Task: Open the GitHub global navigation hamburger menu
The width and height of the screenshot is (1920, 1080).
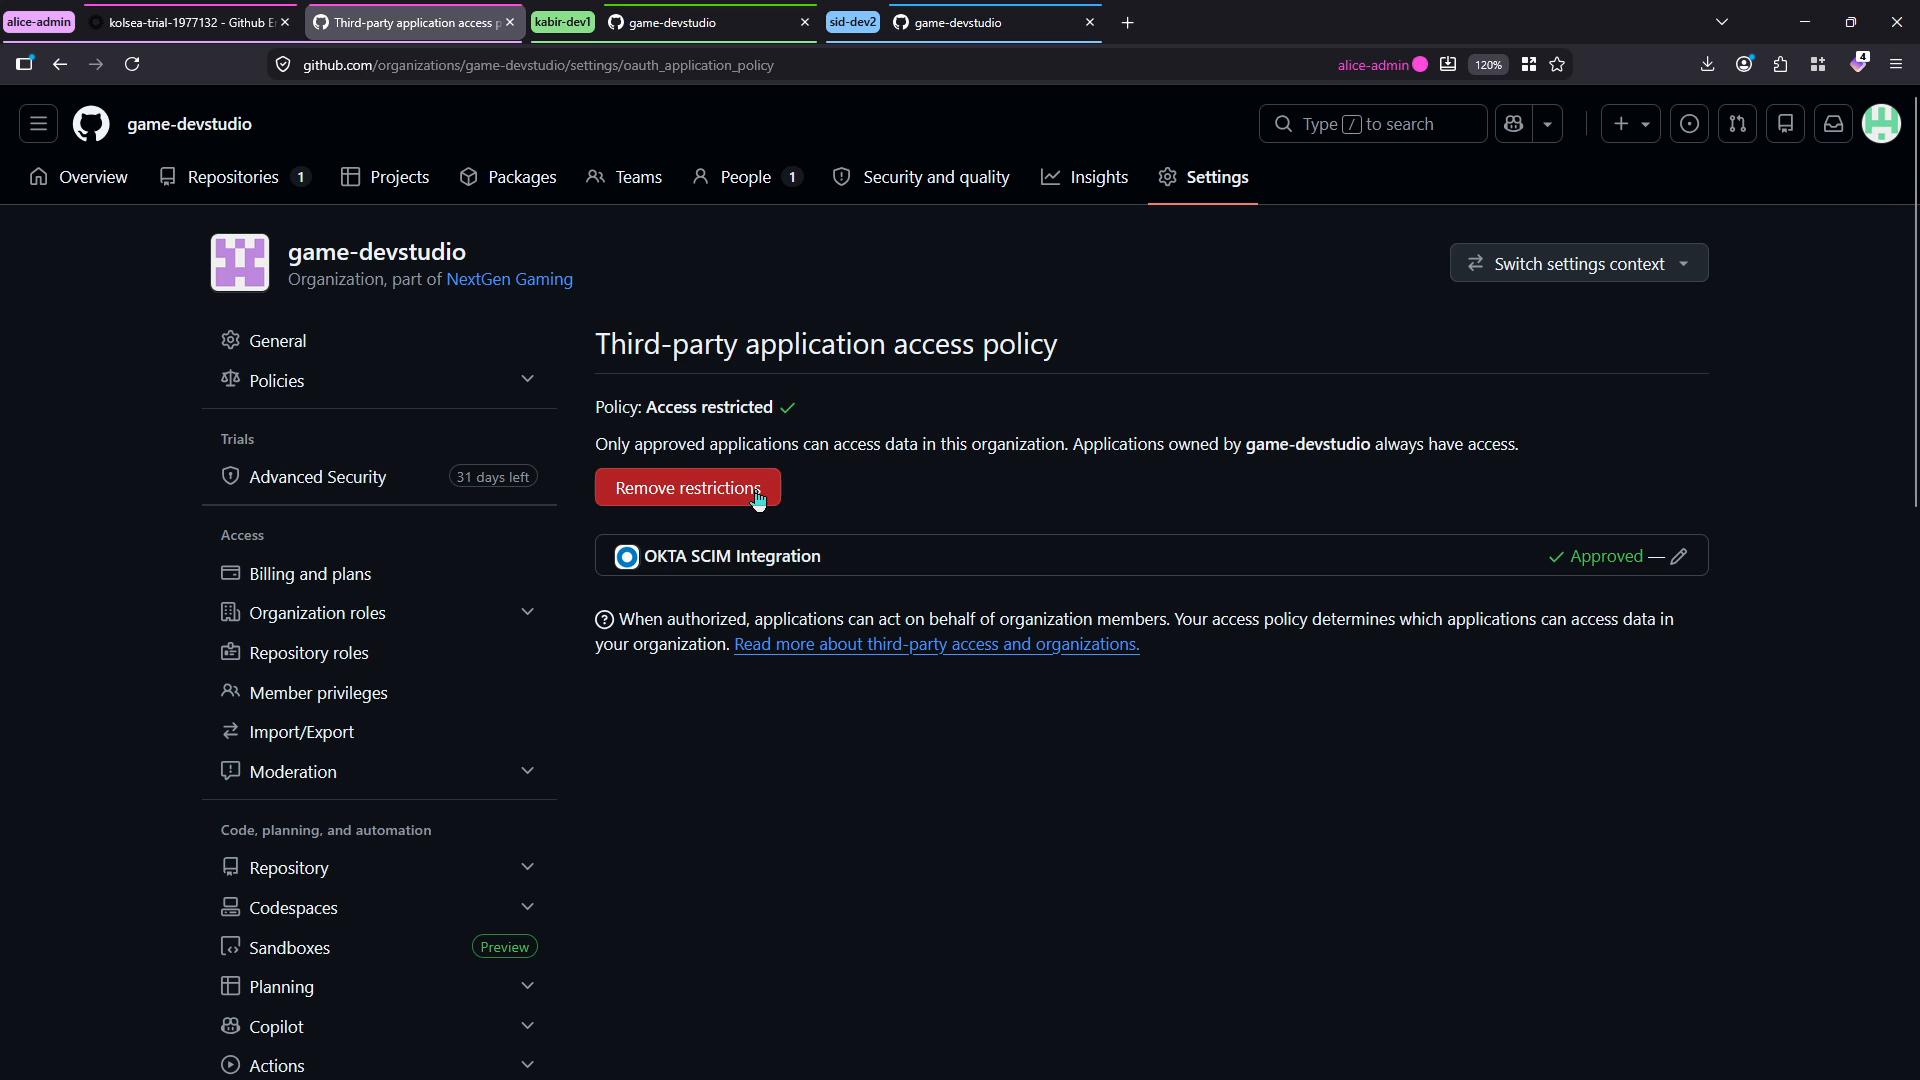Action: pyautogui.click(x=38, y=124)
